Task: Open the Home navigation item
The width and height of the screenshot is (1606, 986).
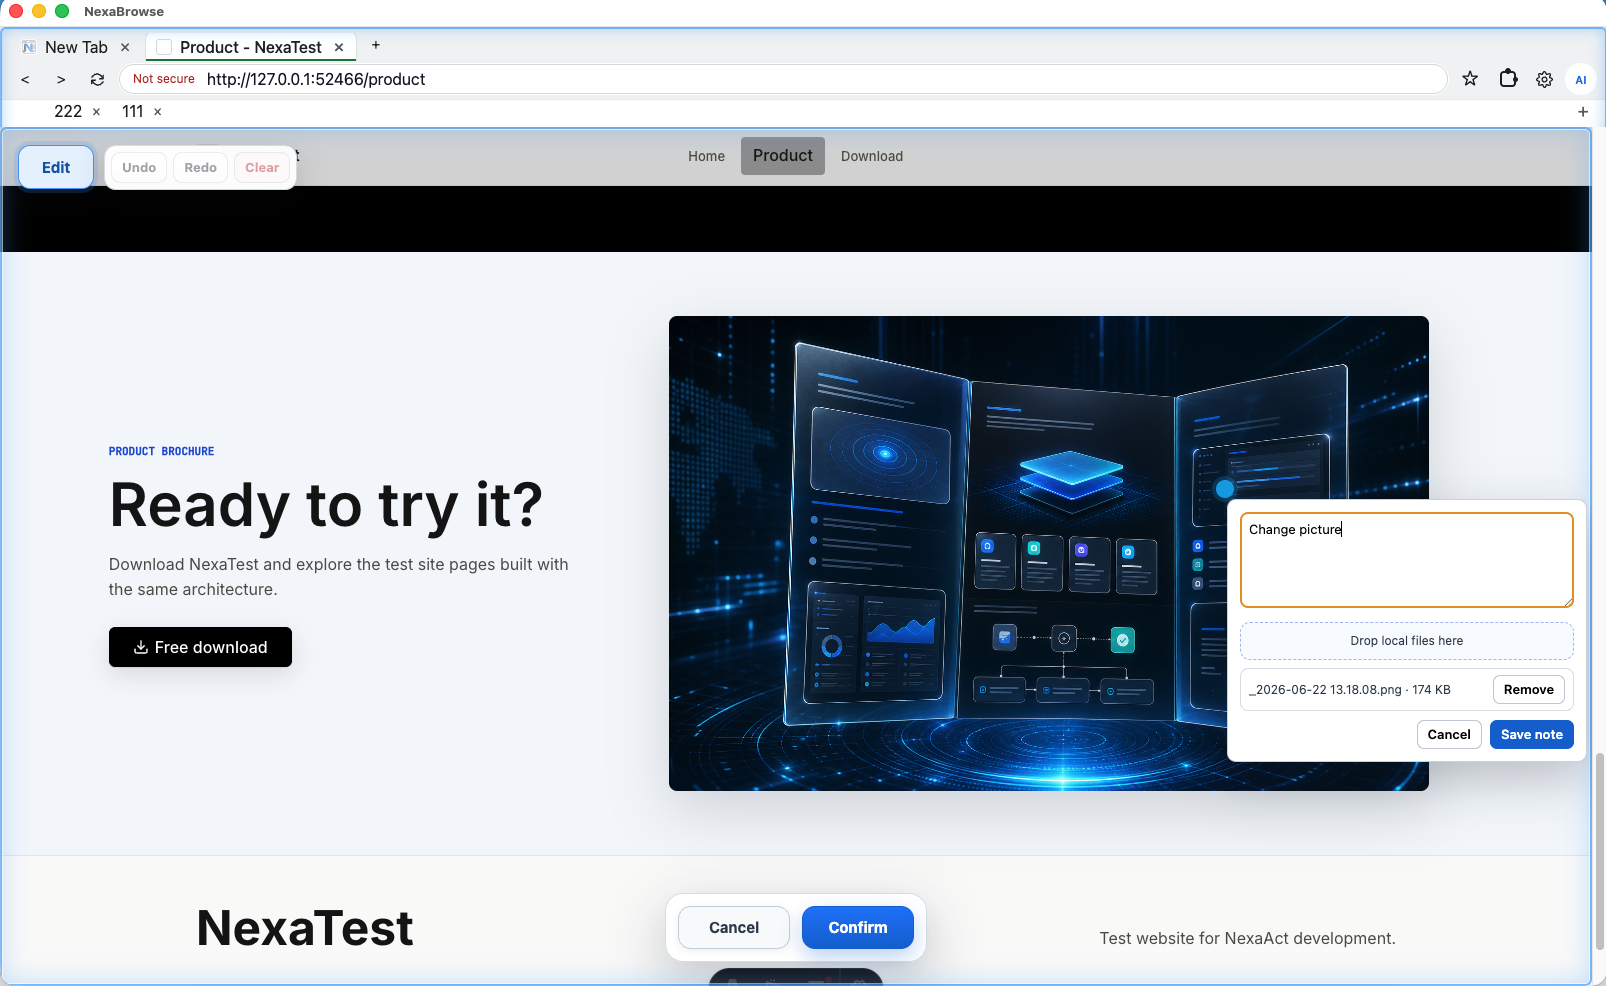Action: pos(706,156)
